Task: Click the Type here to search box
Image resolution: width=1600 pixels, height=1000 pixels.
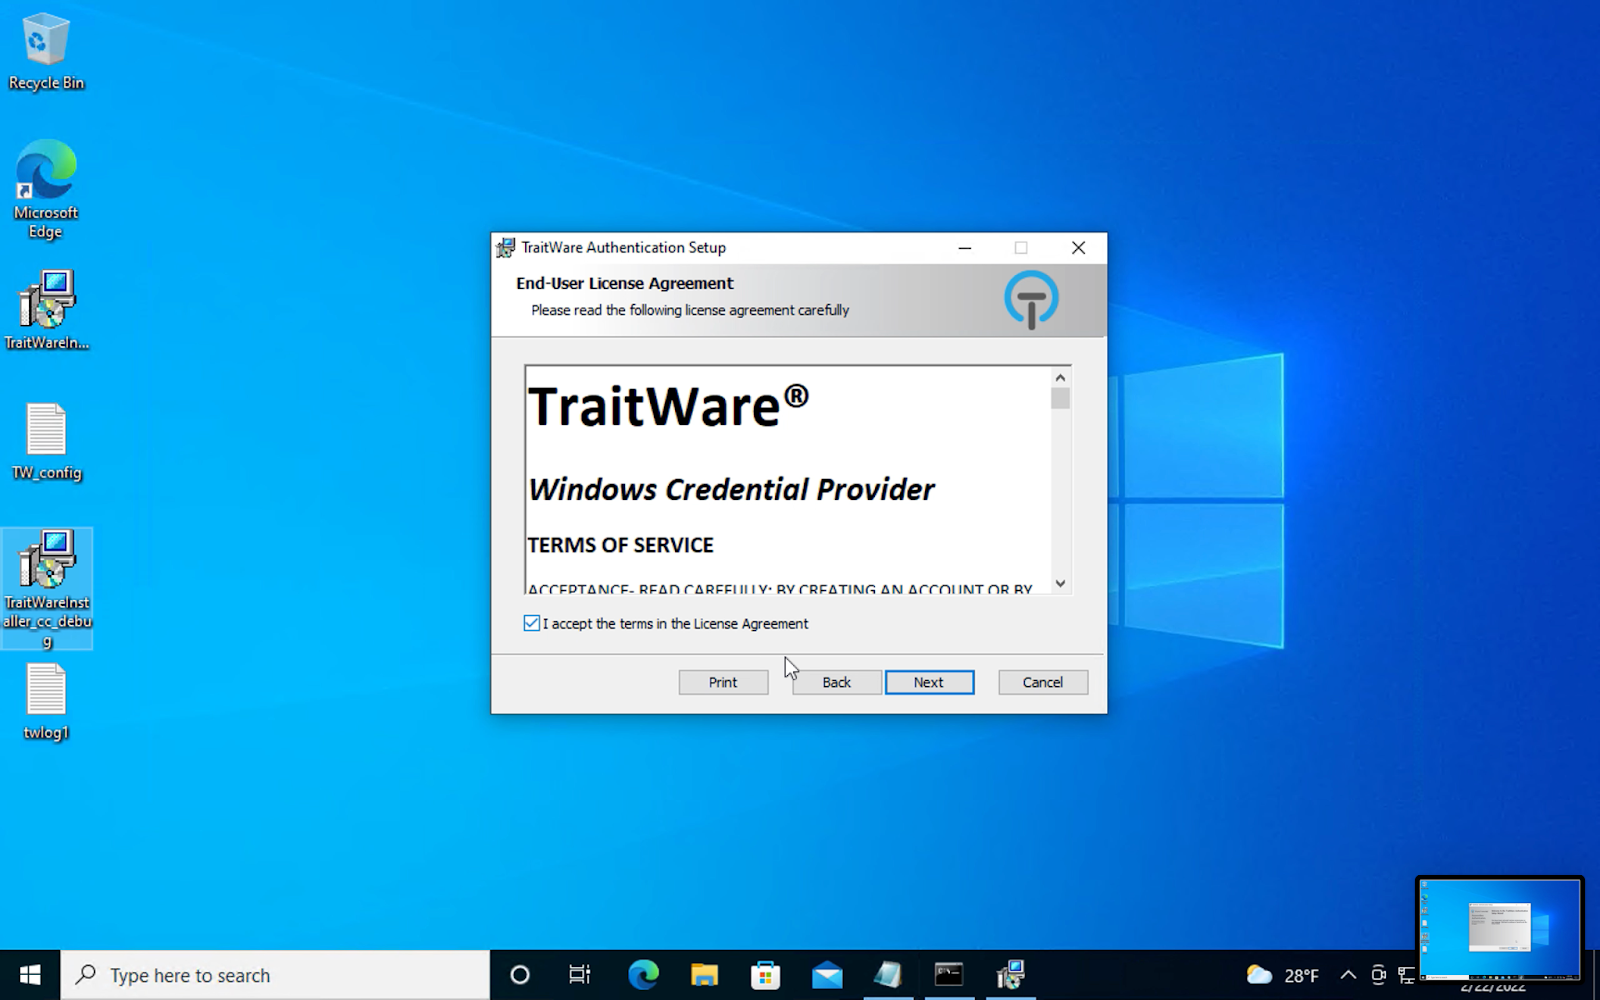Action: pyautogui.click(x=275, y=975)
